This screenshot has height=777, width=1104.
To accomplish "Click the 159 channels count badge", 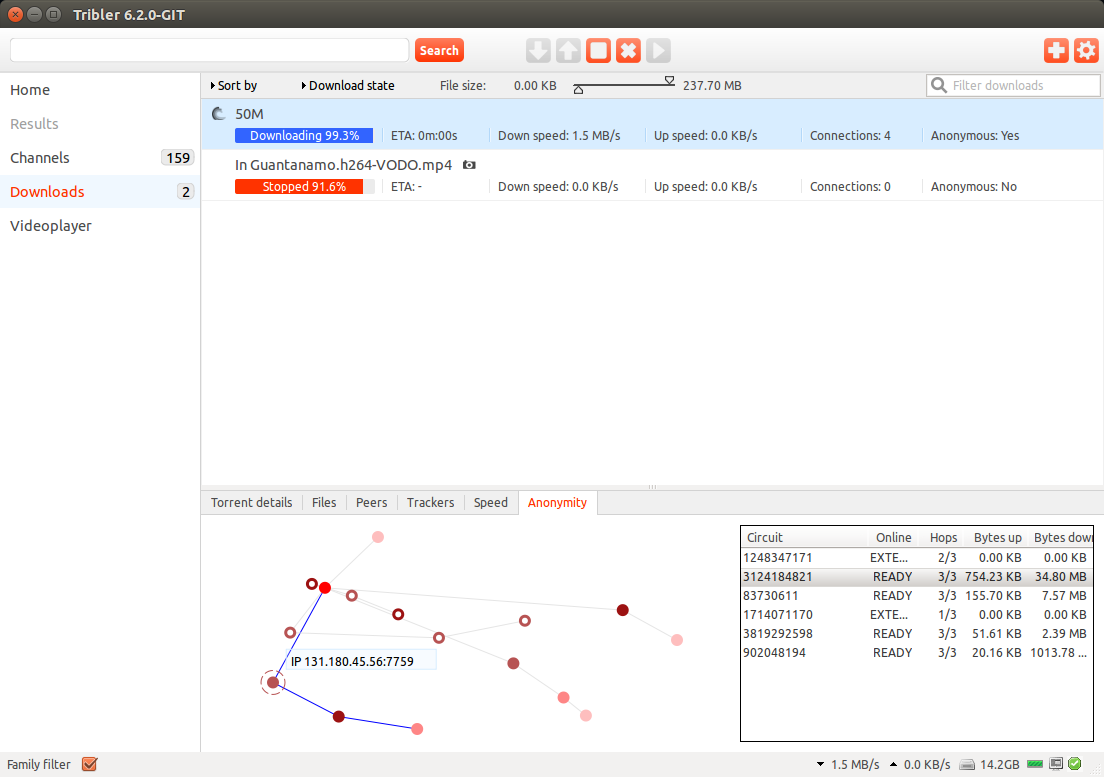I will tap(177, 158).
